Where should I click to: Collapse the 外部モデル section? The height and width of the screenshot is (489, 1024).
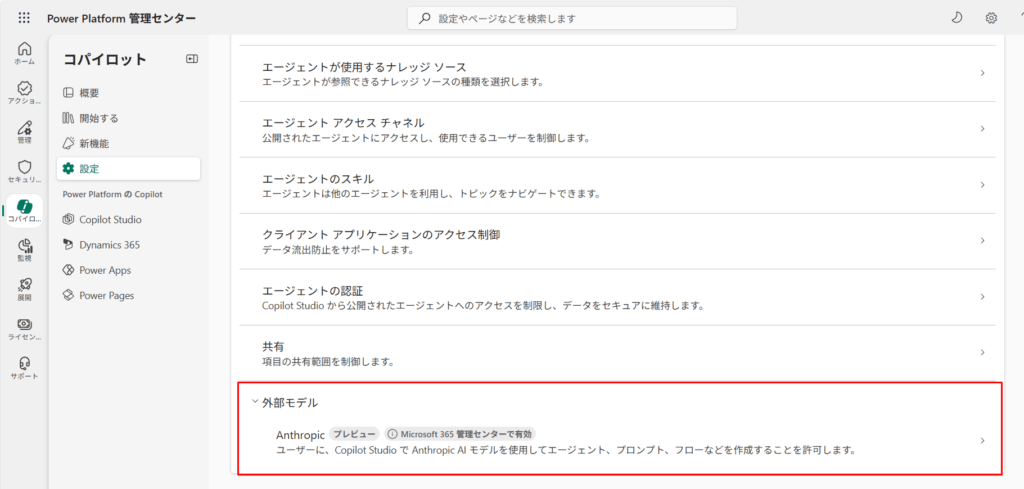click(255, 402)
